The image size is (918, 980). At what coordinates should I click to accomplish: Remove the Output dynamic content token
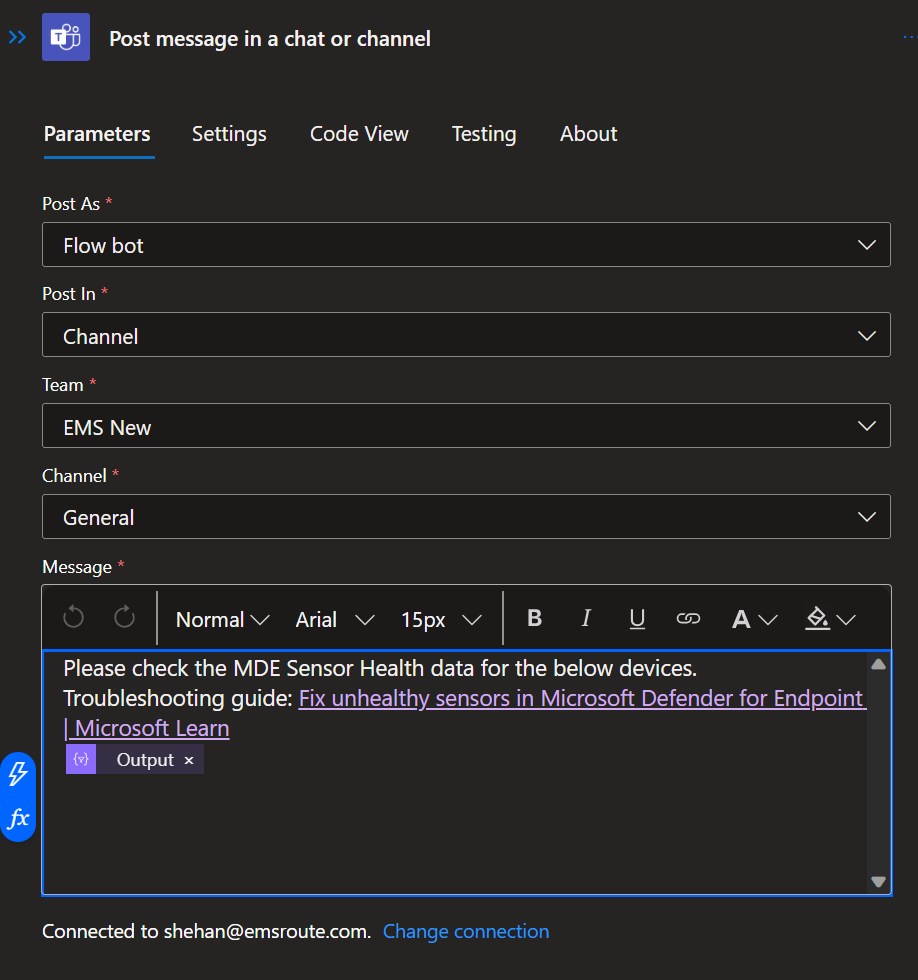click(189, 759)
